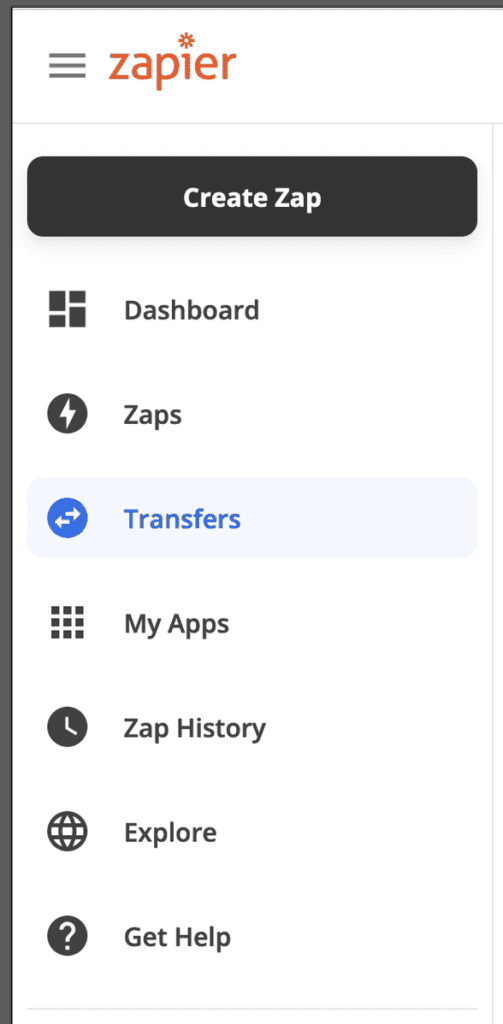Image resolution: width=503 pixels, height=1024 pixels.
Task: Open the Zap History label text
Action: (195, 729)
